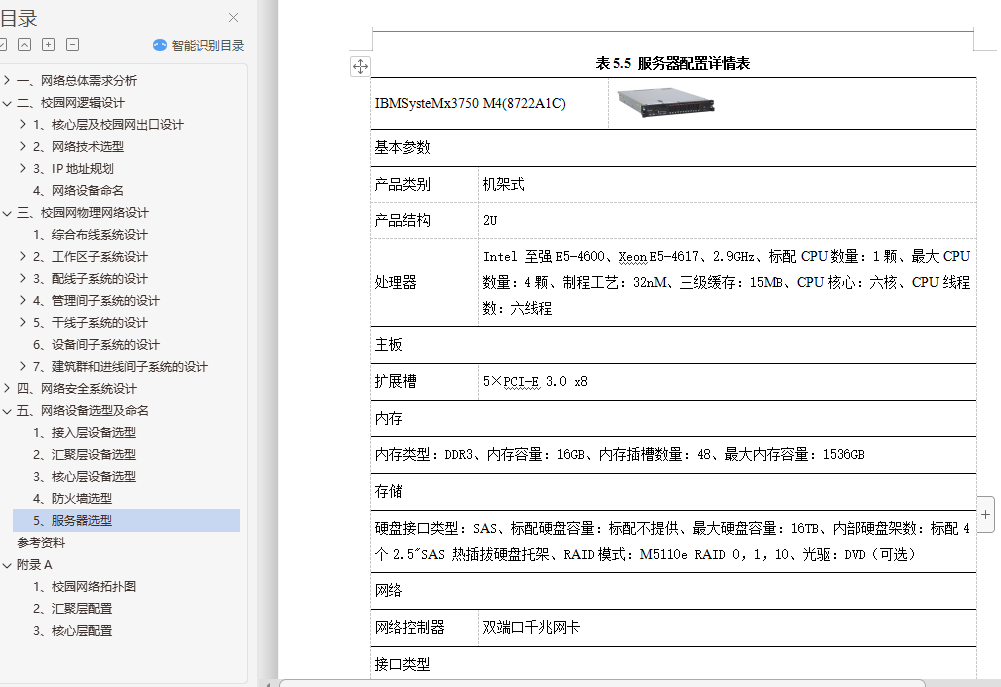Open 1、综合布线系统设计 entry
The image size is (1001, 687).
click(x=91, y=234)
